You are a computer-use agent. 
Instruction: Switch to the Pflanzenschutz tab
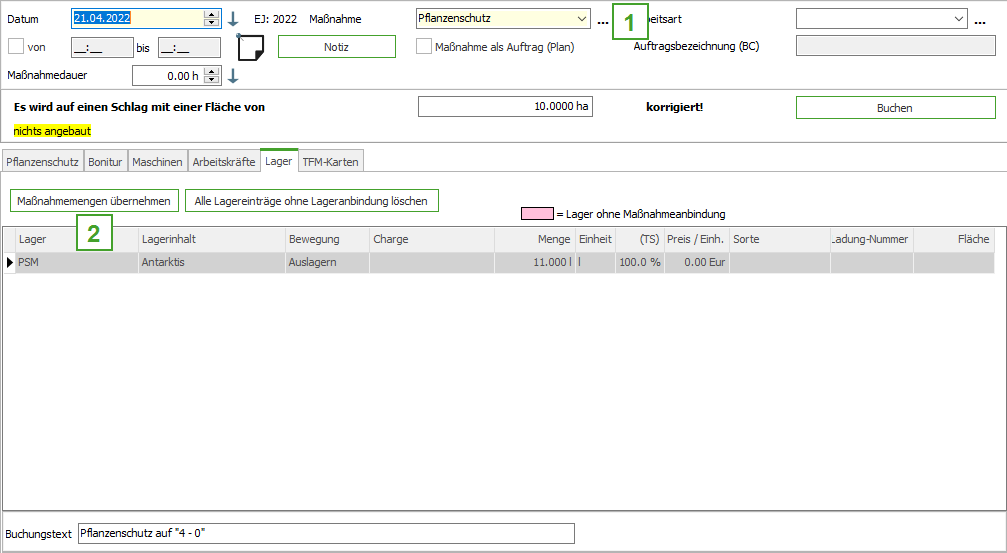pos(42,161)
